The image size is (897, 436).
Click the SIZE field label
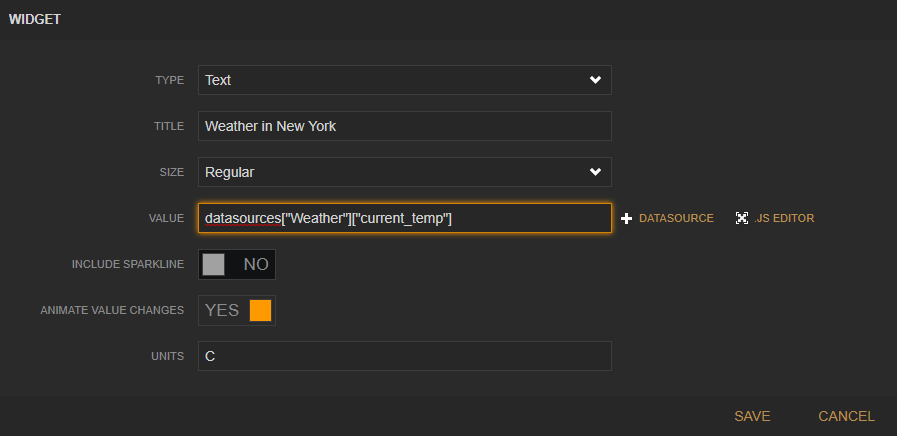click(172, 172)
